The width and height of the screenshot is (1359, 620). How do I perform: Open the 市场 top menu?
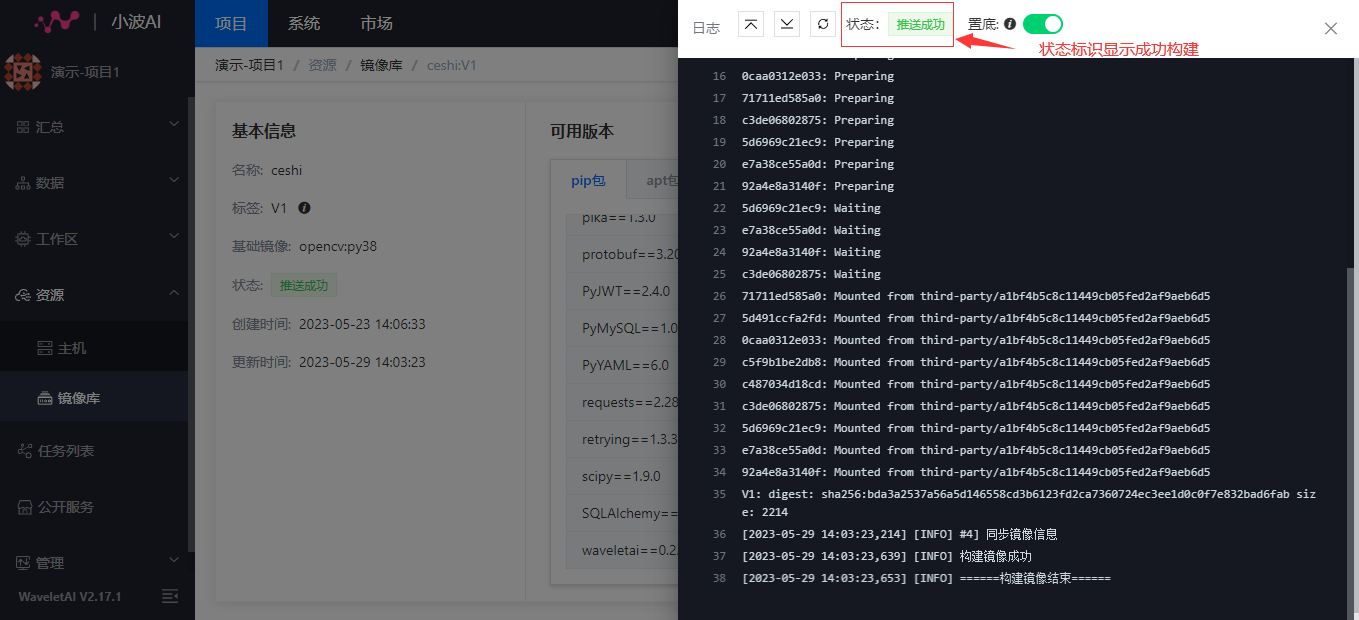377,23
